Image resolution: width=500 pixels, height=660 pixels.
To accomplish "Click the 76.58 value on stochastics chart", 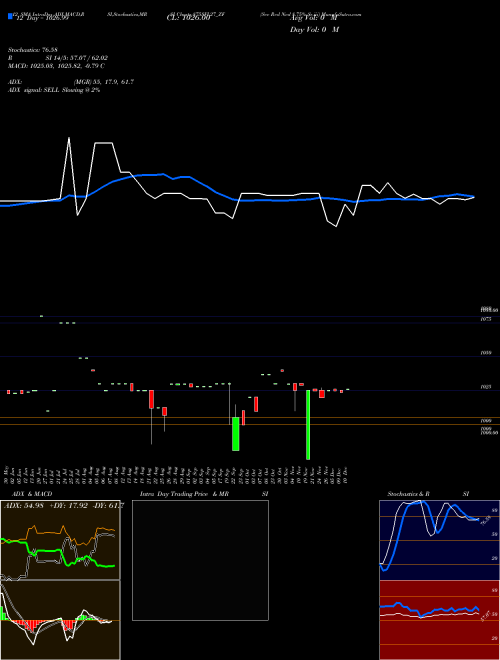I will [485, 520].
